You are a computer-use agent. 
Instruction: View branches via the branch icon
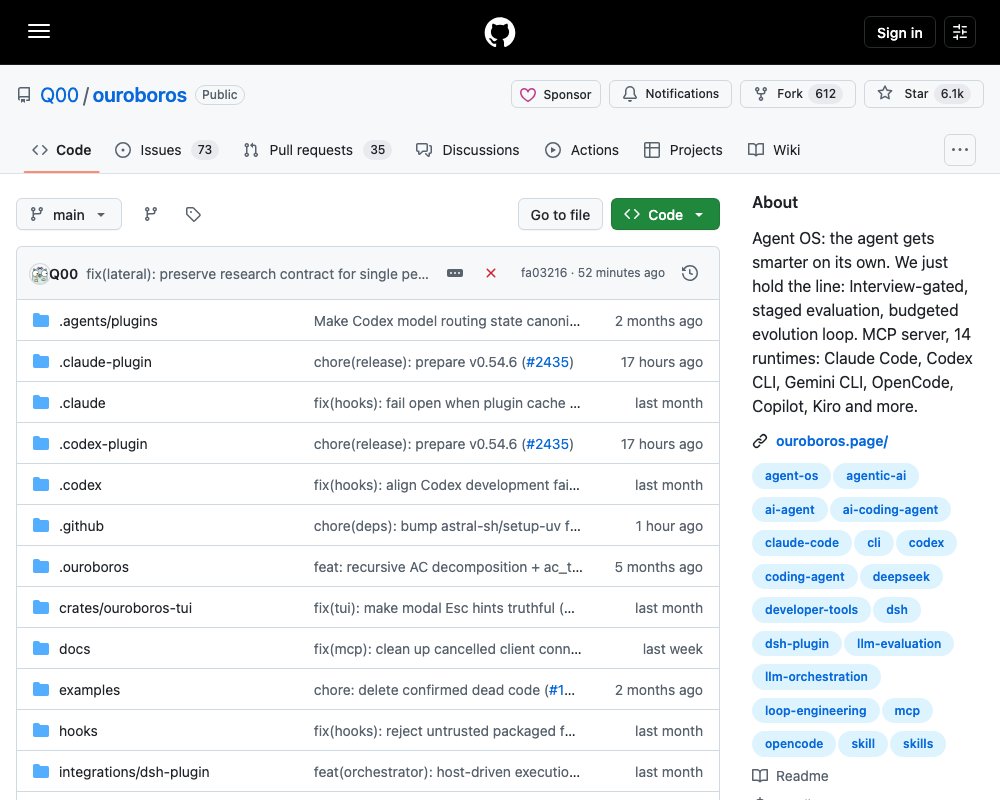pyautogui.click(x=151, y=214)
